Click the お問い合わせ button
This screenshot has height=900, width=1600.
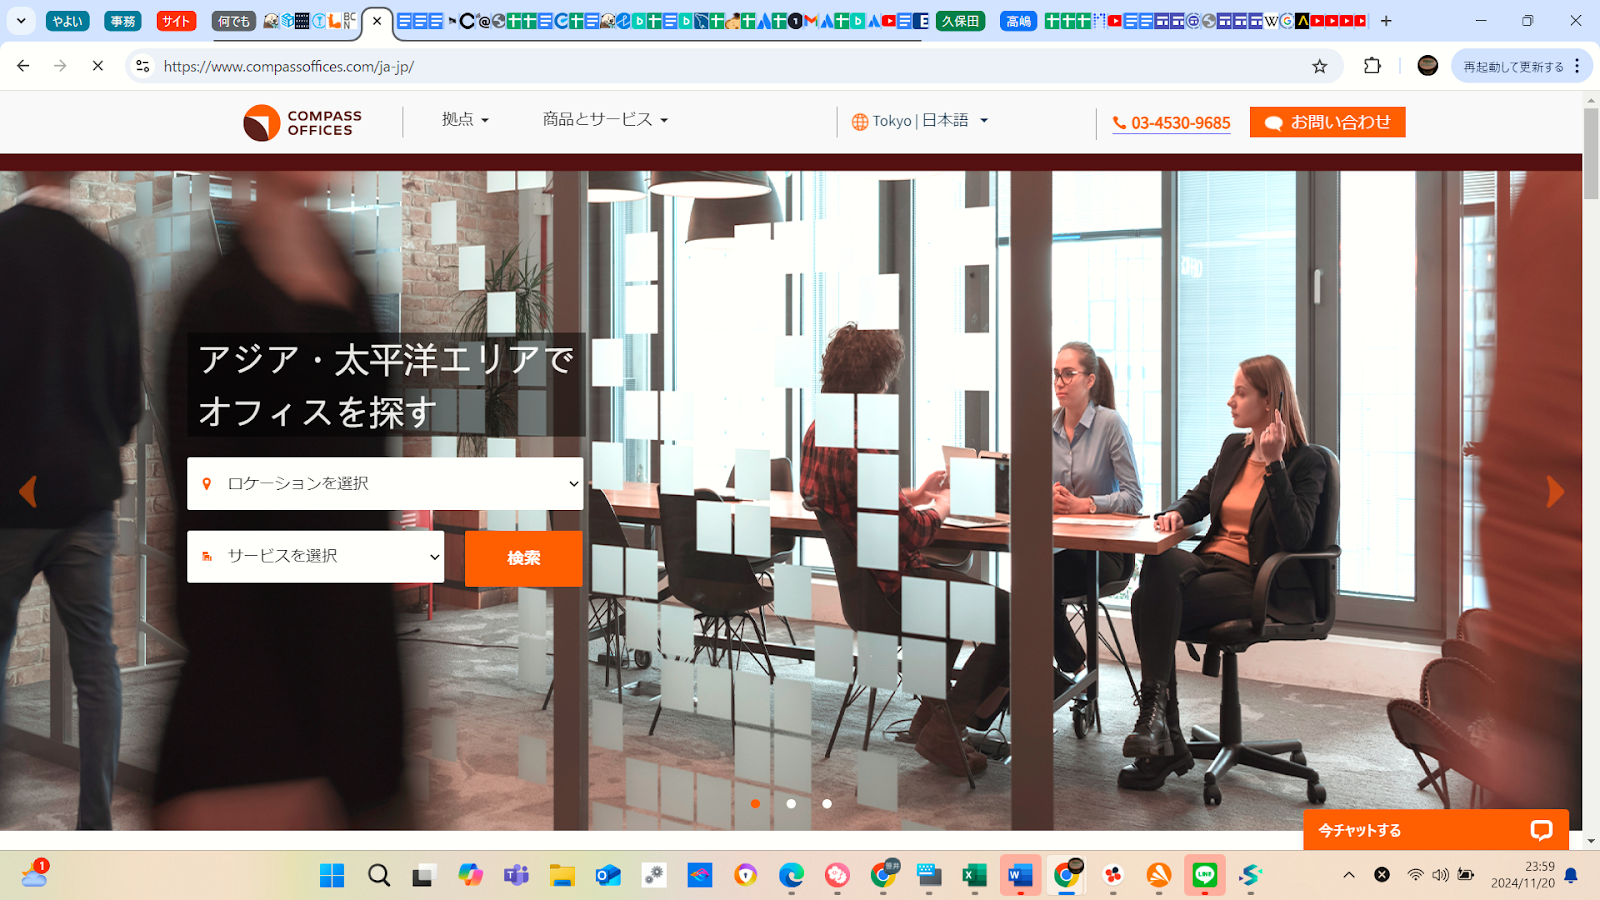click(1328, 122)
